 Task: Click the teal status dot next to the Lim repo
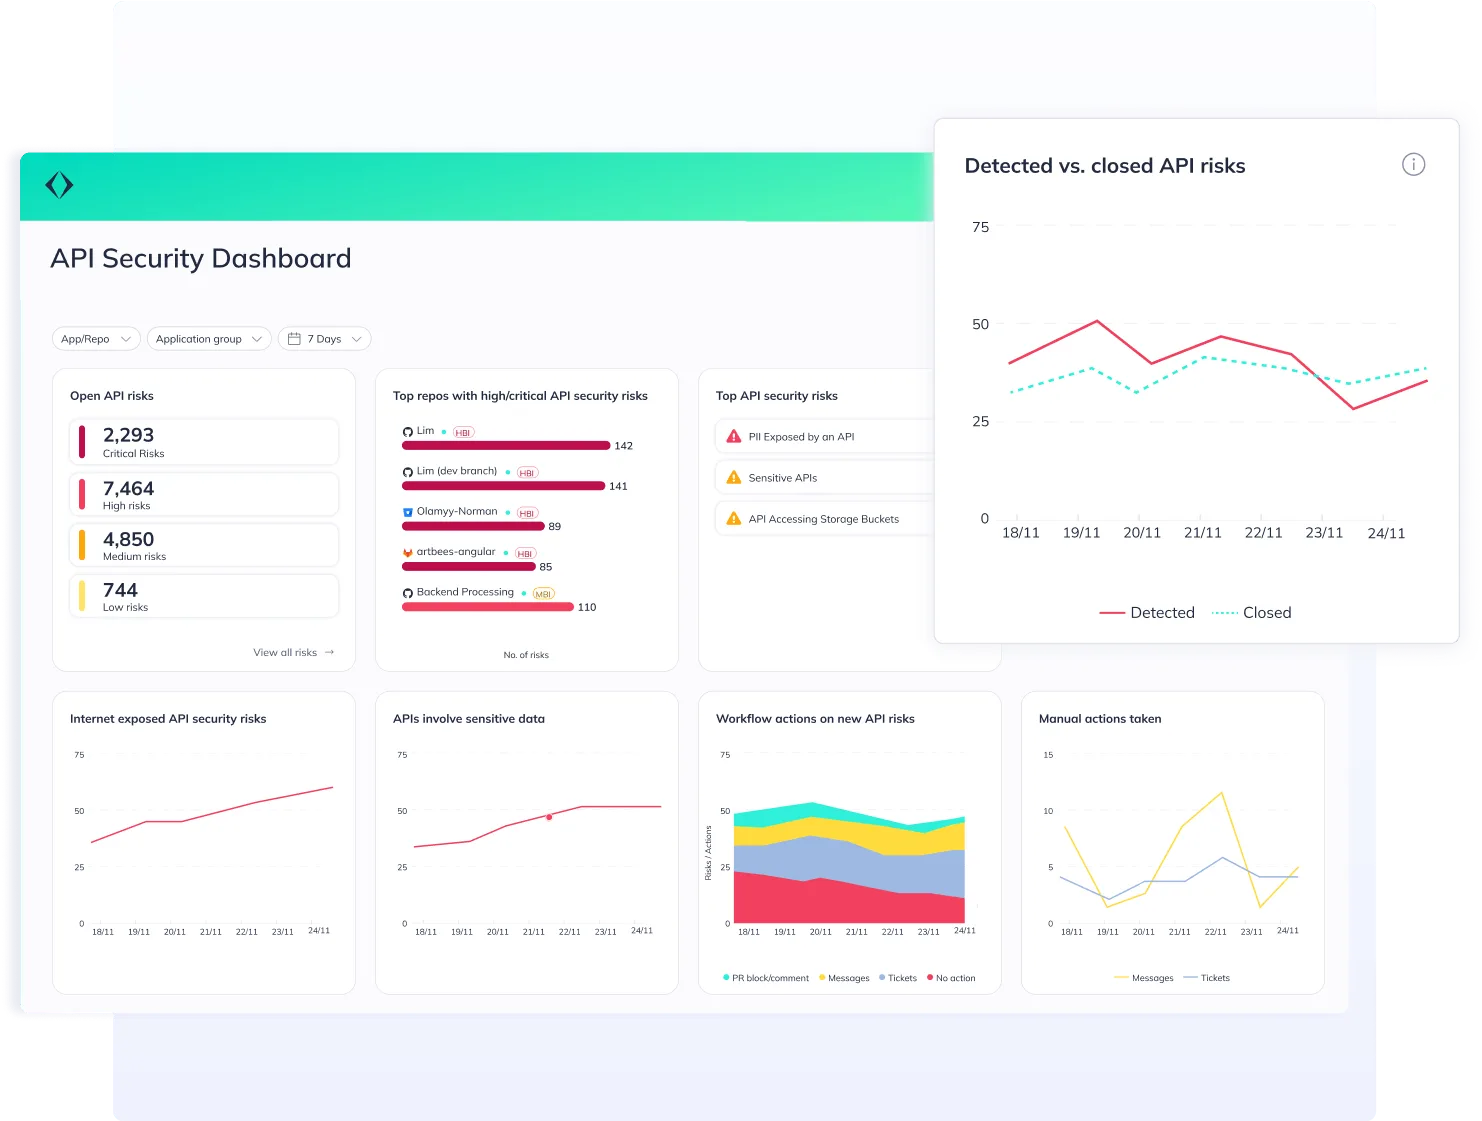(x=443, y=431)
